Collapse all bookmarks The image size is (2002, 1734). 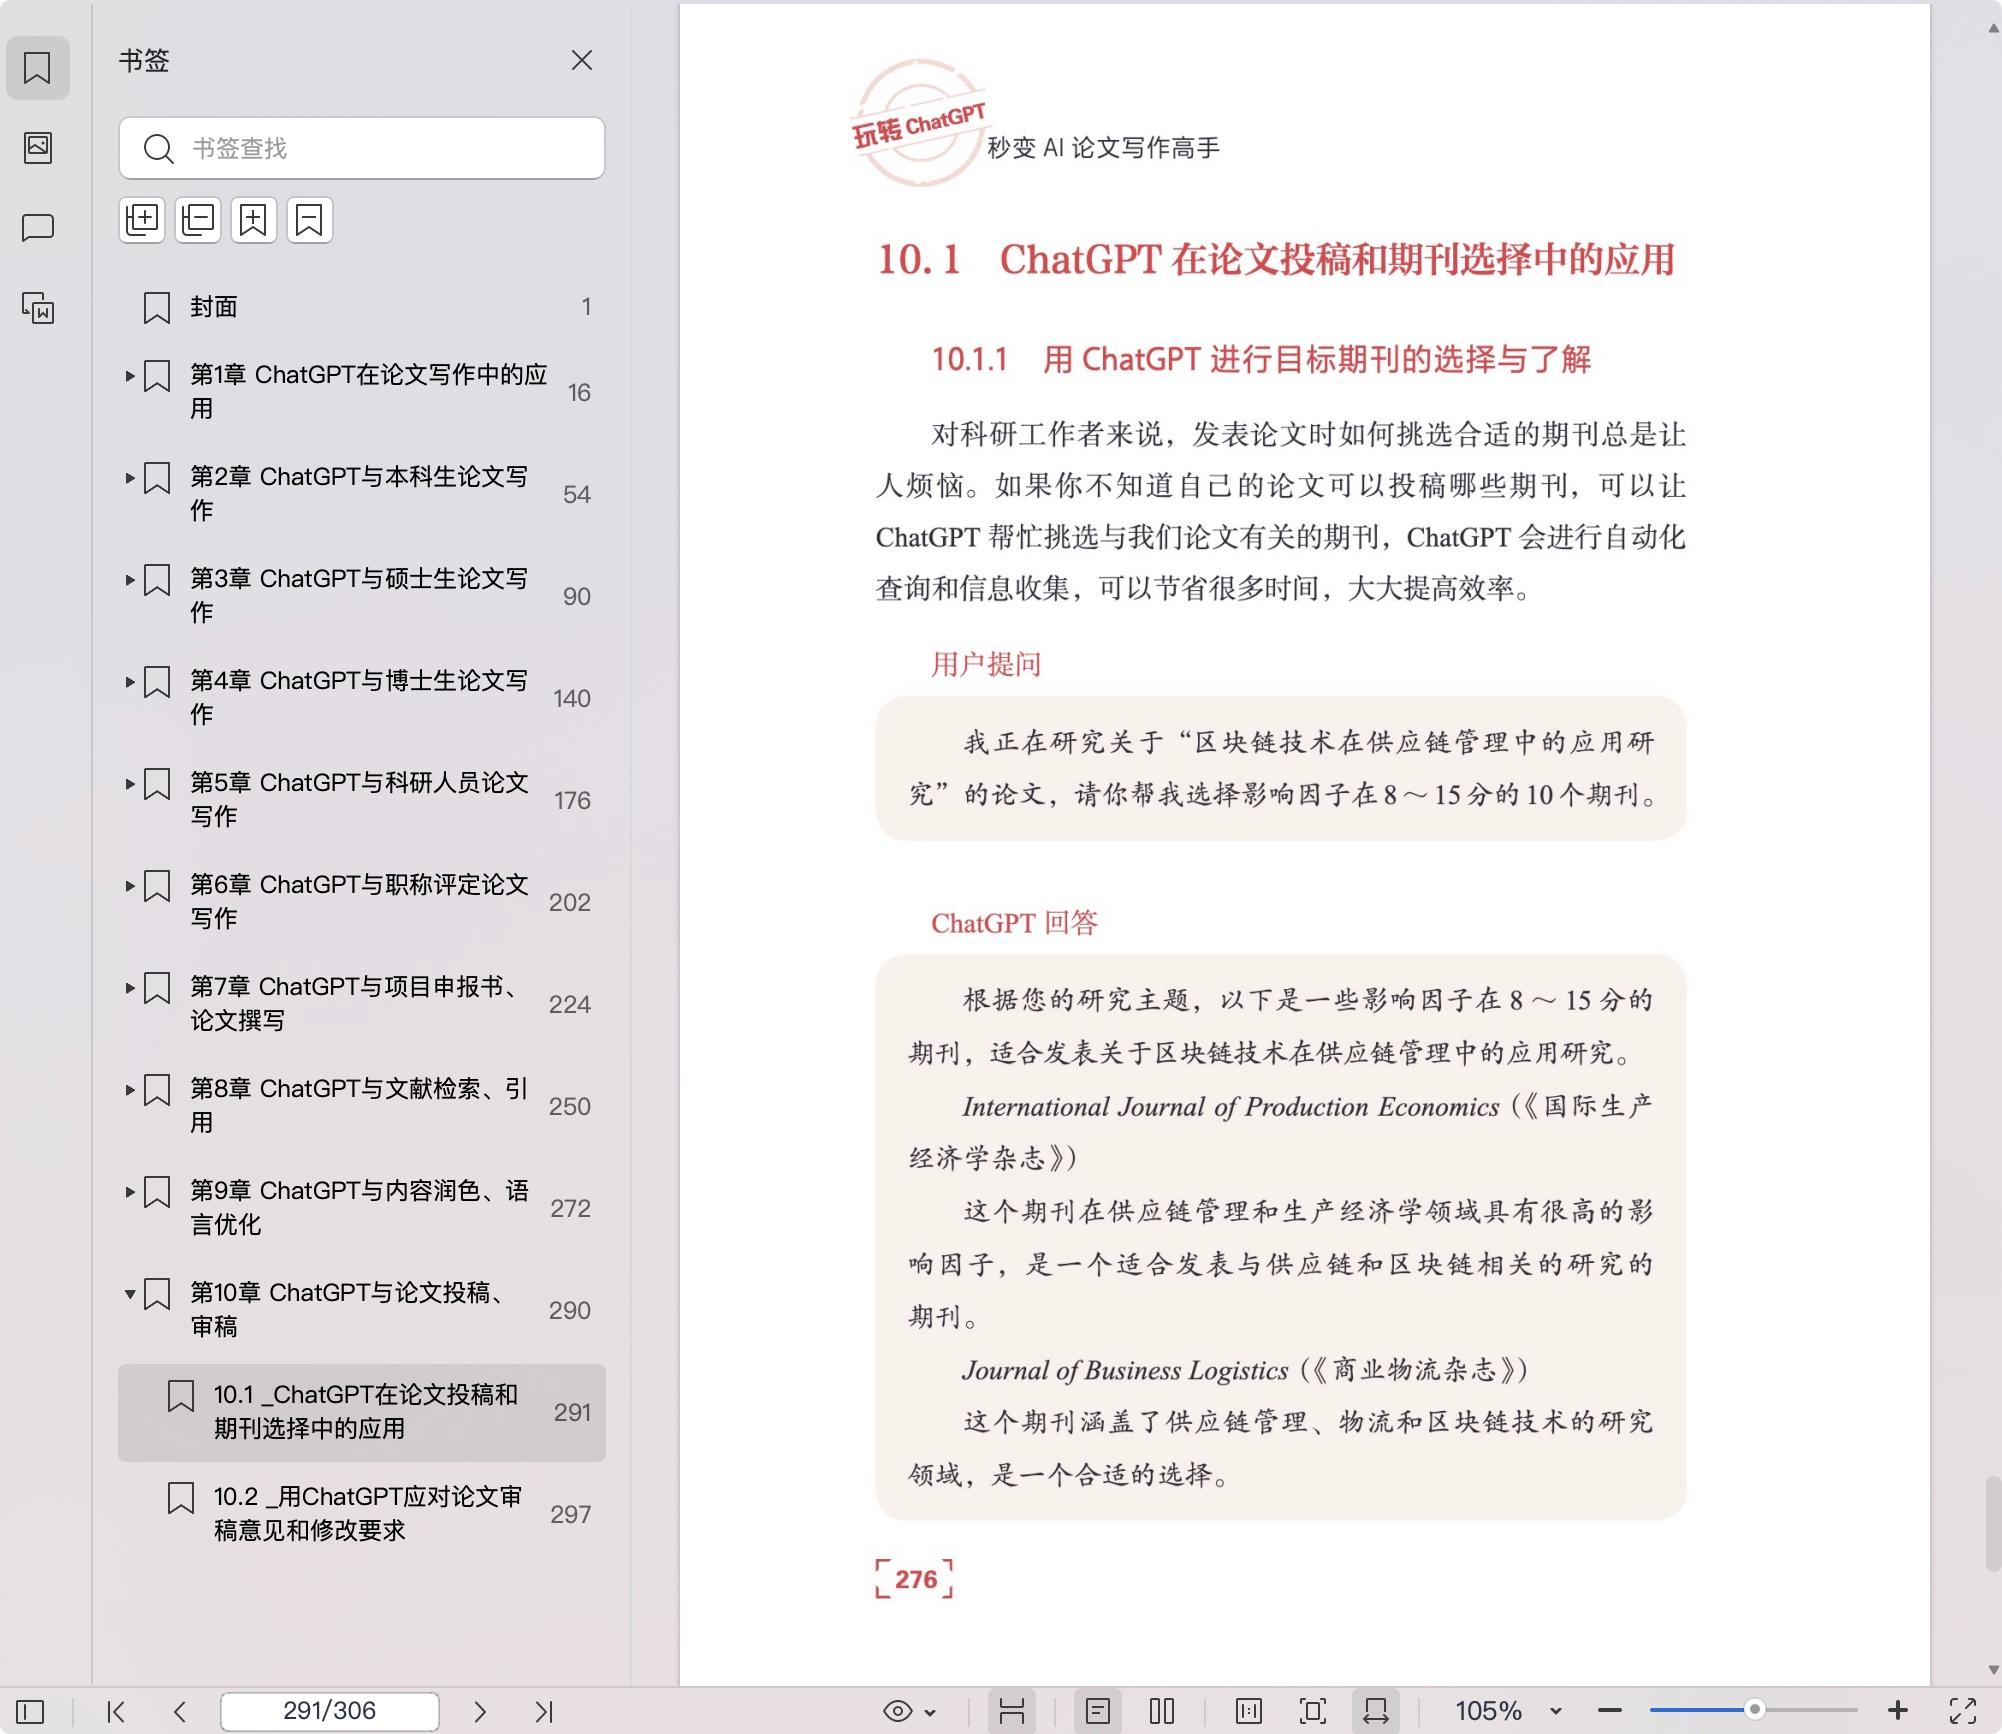tap(198, 220)
